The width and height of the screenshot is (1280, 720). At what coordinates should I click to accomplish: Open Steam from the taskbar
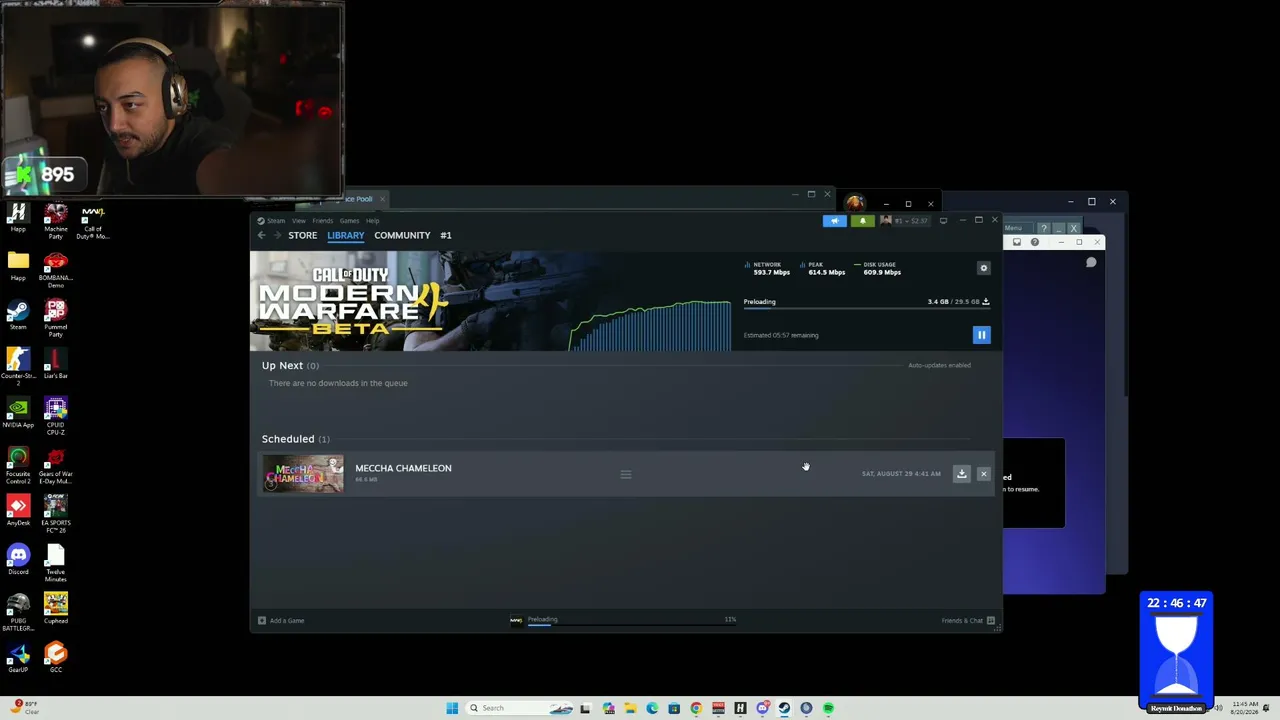[784, 708]
